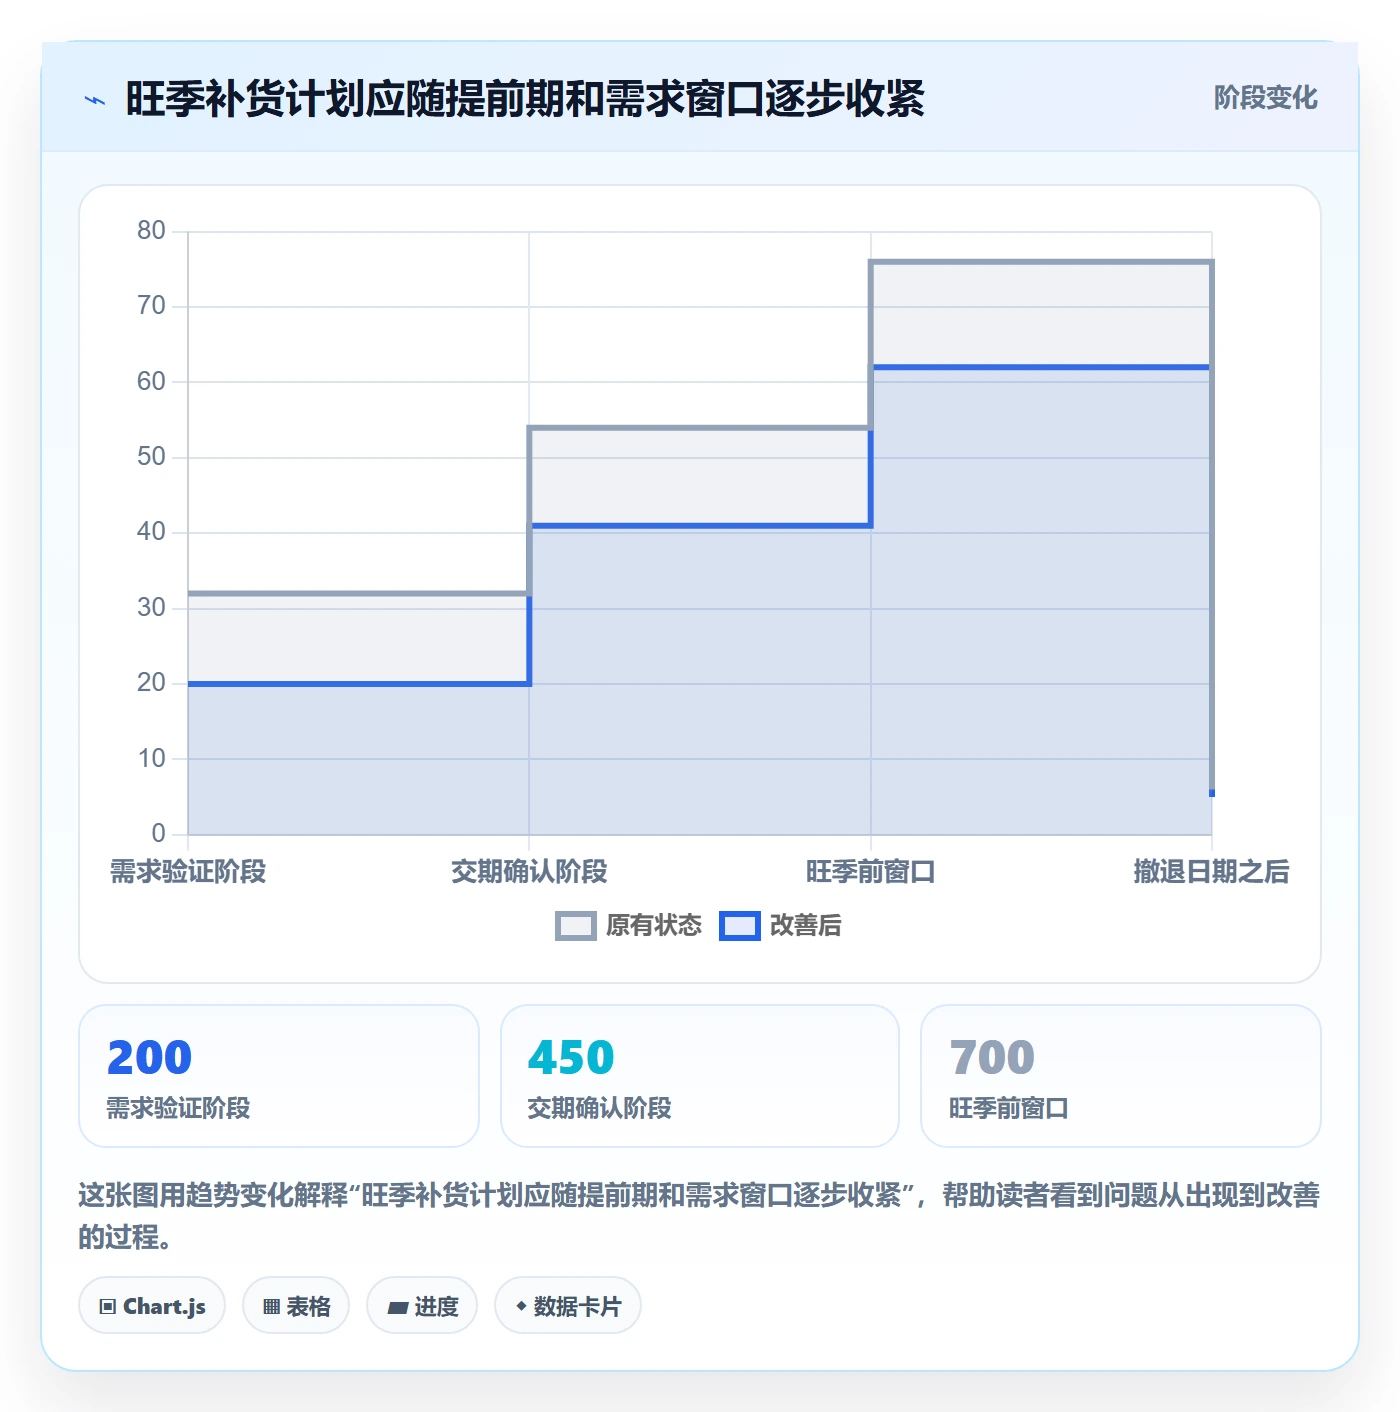
Task: Click the diamond icon in 数据卡片 tag
Action: coord(521,1306)
